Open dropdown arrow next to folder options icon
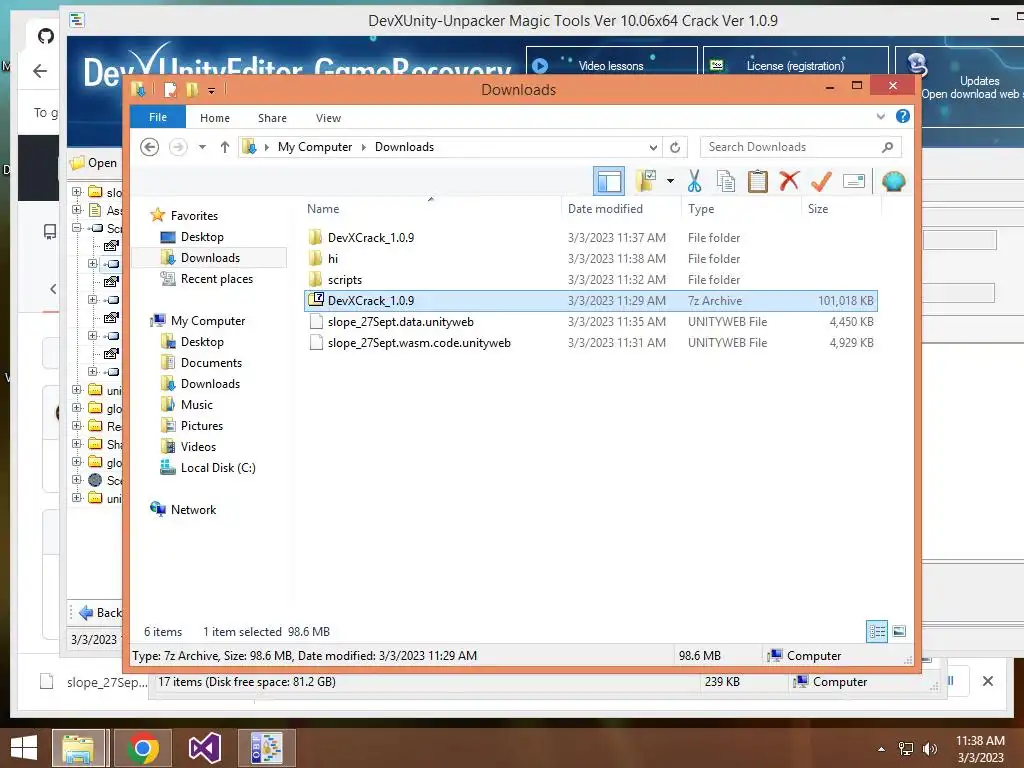Viewport: 1024px width, 768px height. coord(670,181)
